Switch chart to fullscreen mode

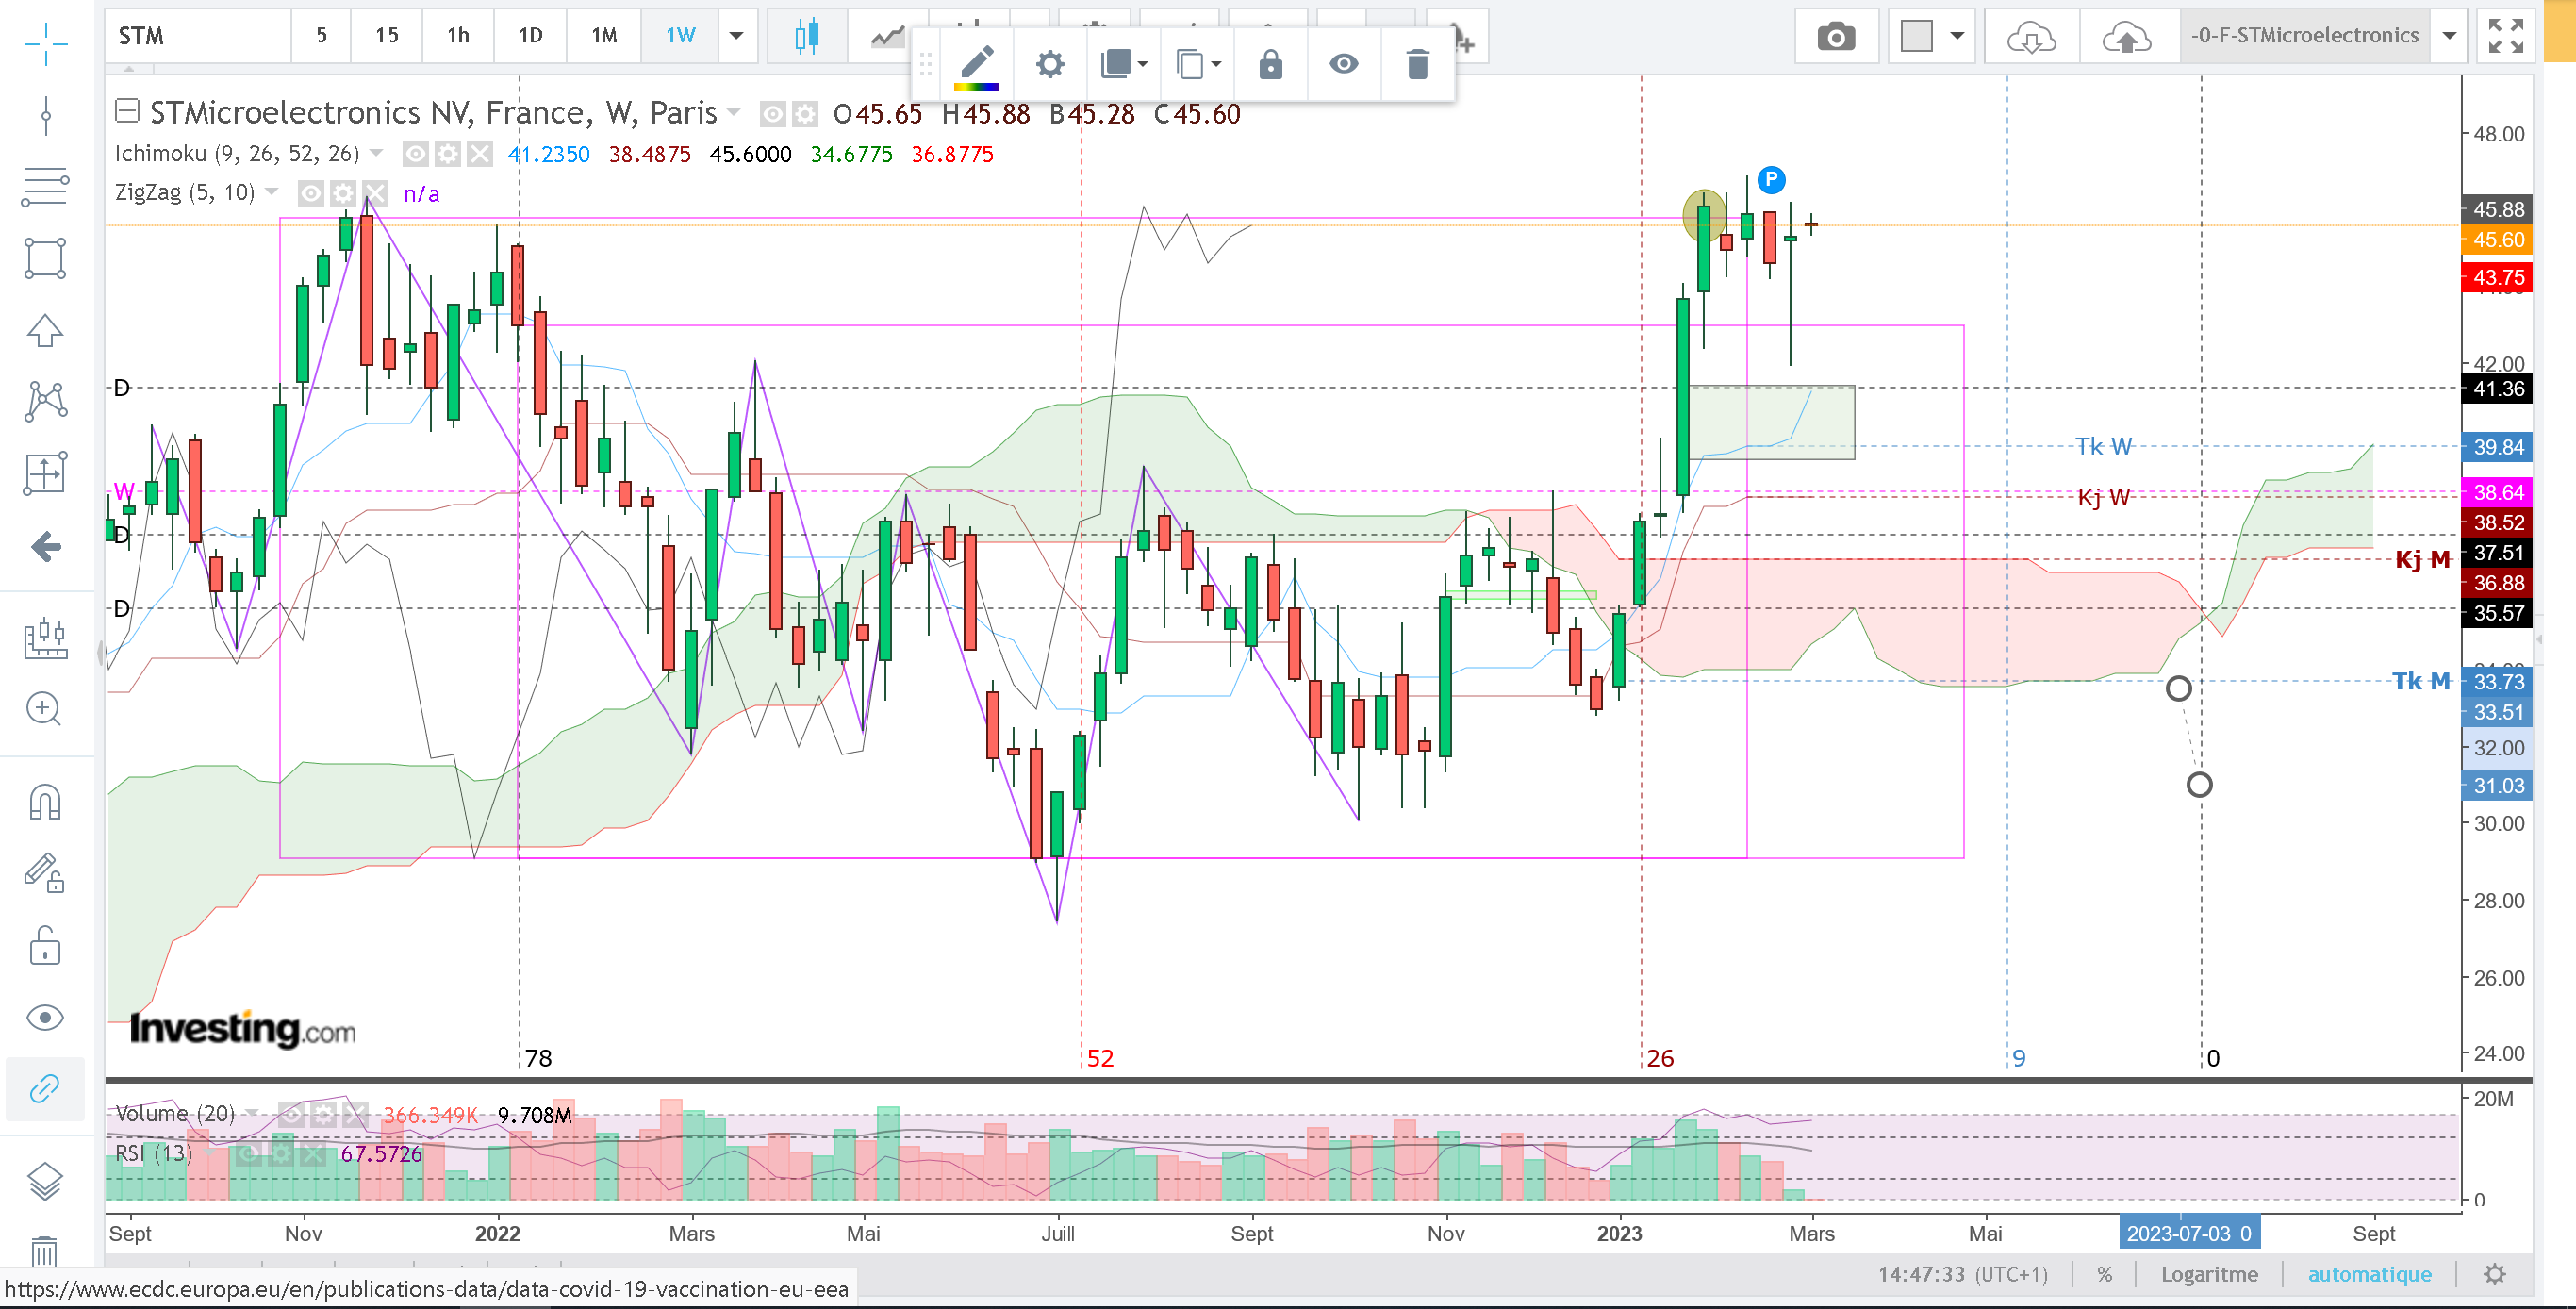[x=2506, y=37]
